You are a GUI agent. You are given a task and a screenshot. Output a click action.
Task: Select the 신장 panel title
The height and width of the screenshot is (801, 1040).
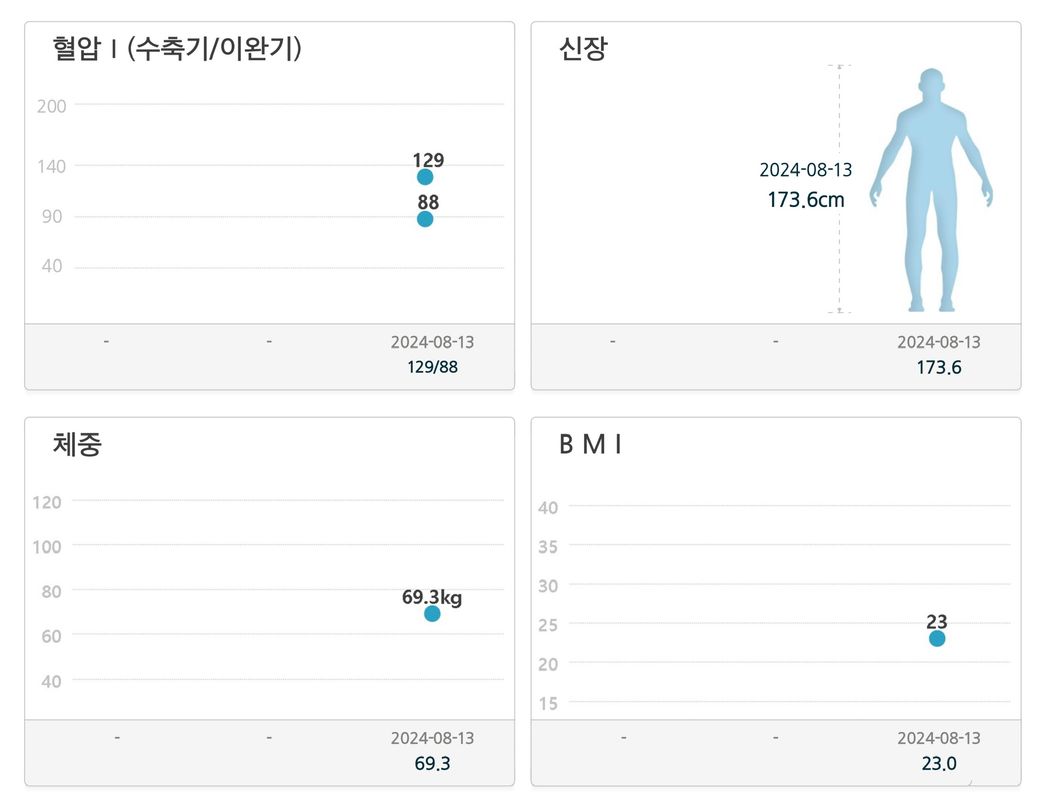[x=583, y=49]
